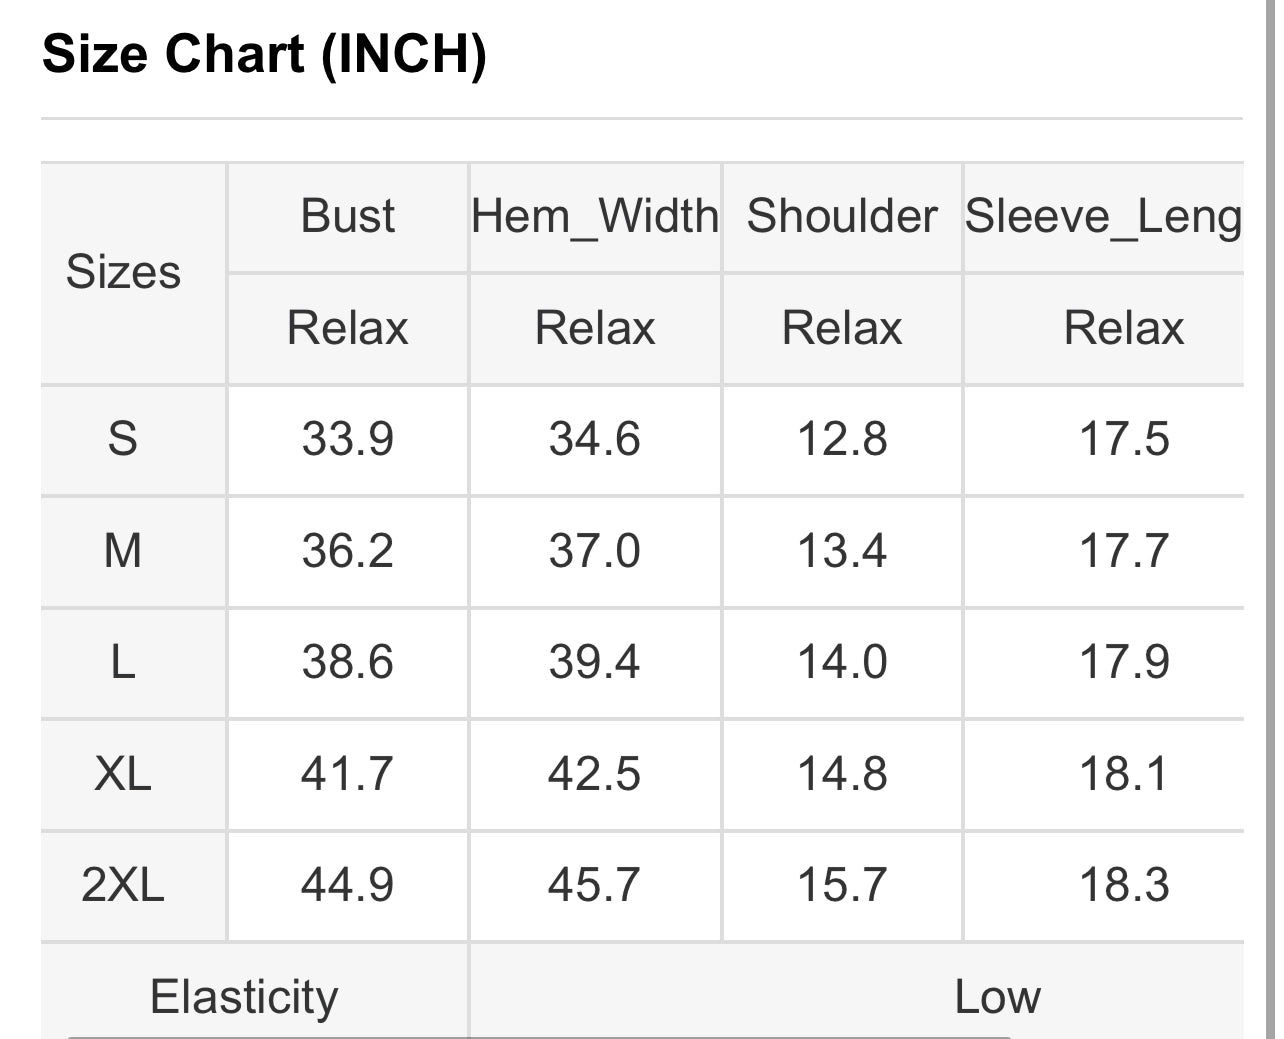
Task: Click the Low elasticity value
Action: (x=997, y=997)
